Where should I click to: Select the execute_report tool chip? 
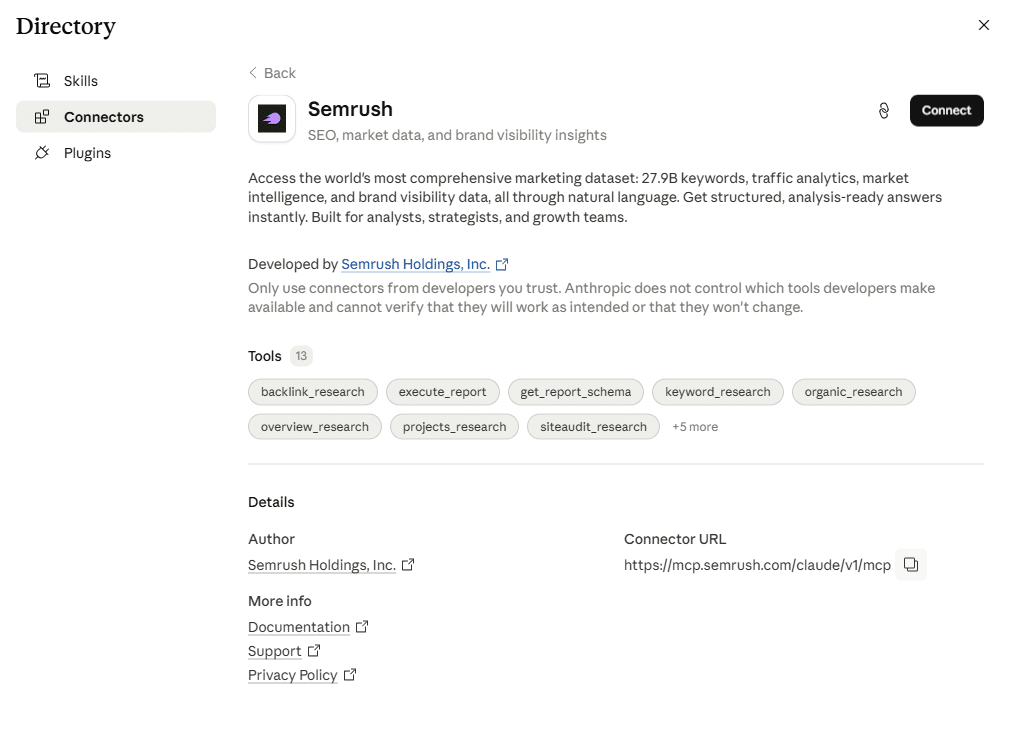tap(442, 392)
